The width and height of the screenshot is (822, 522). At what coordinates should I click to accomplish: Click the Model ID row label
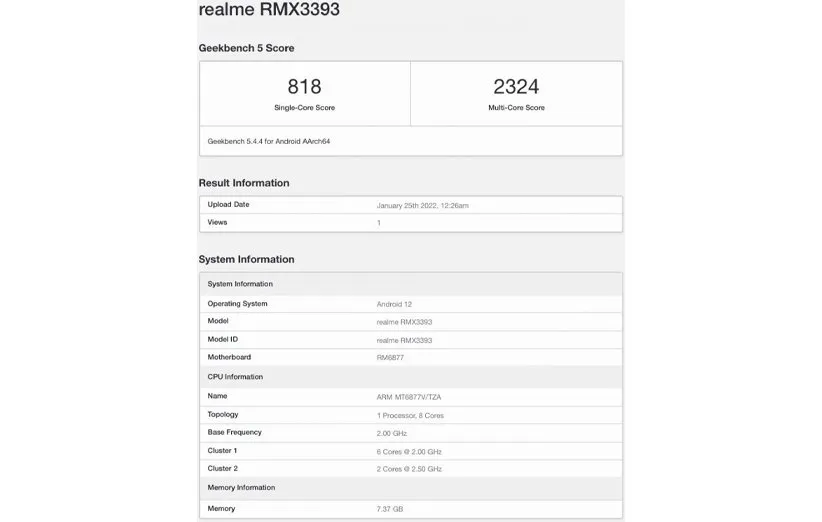click(223, 339)
